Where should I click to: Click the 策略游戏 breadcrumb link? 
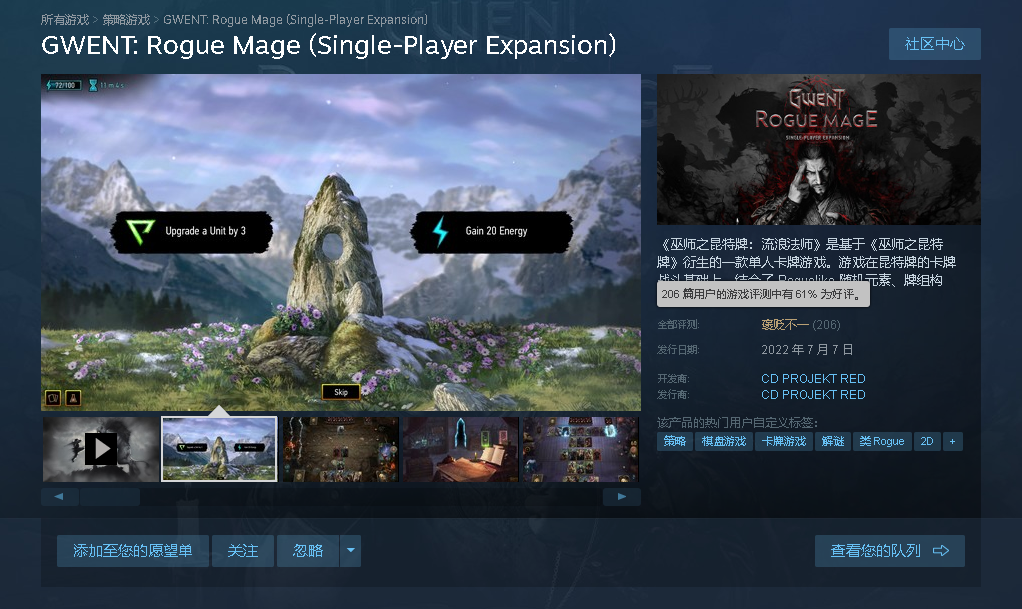click(x=126, y=20)
